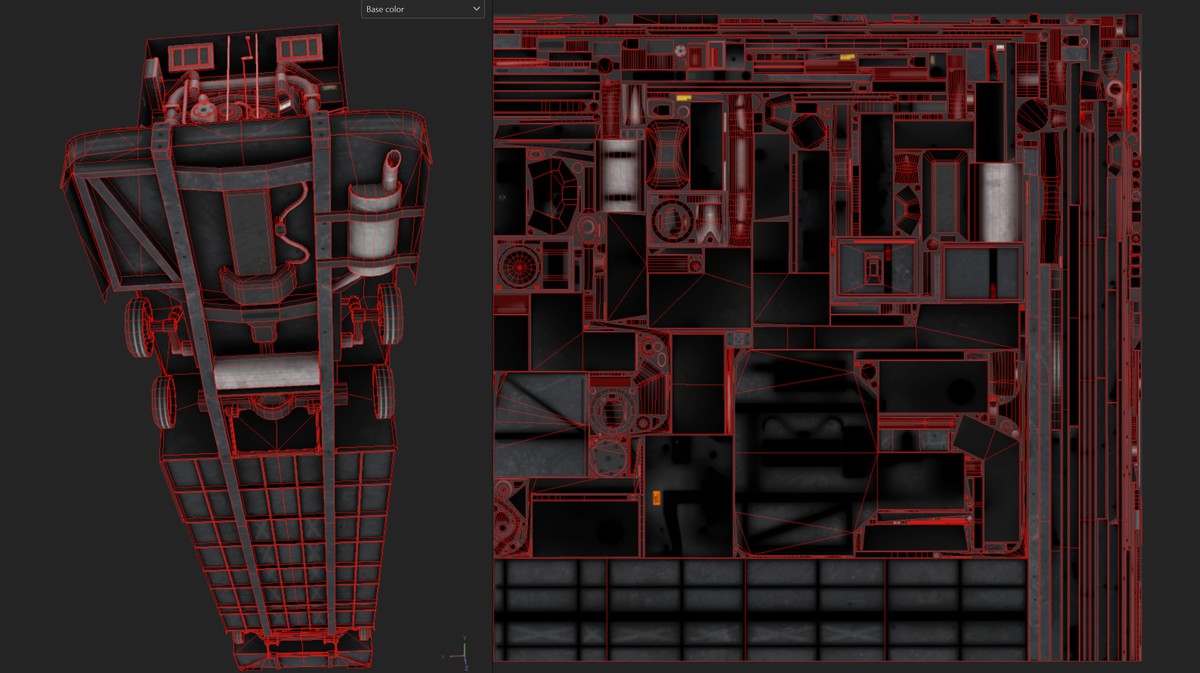The height and width of the screenshot is (673, 1200).
Task: Click a tiled panel in bottom UV row
Action: 644,583
